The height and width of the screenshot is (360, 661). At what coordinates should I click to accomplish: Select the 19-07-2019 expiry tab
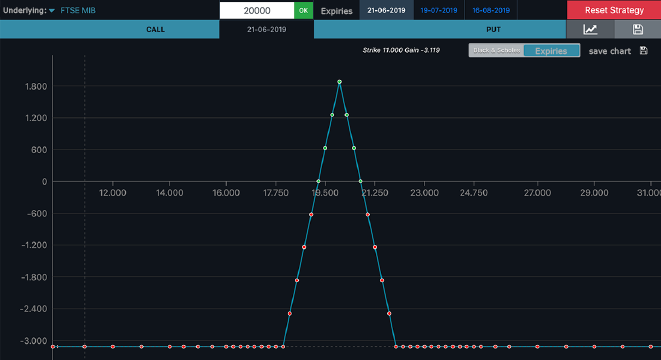[439, 10]
